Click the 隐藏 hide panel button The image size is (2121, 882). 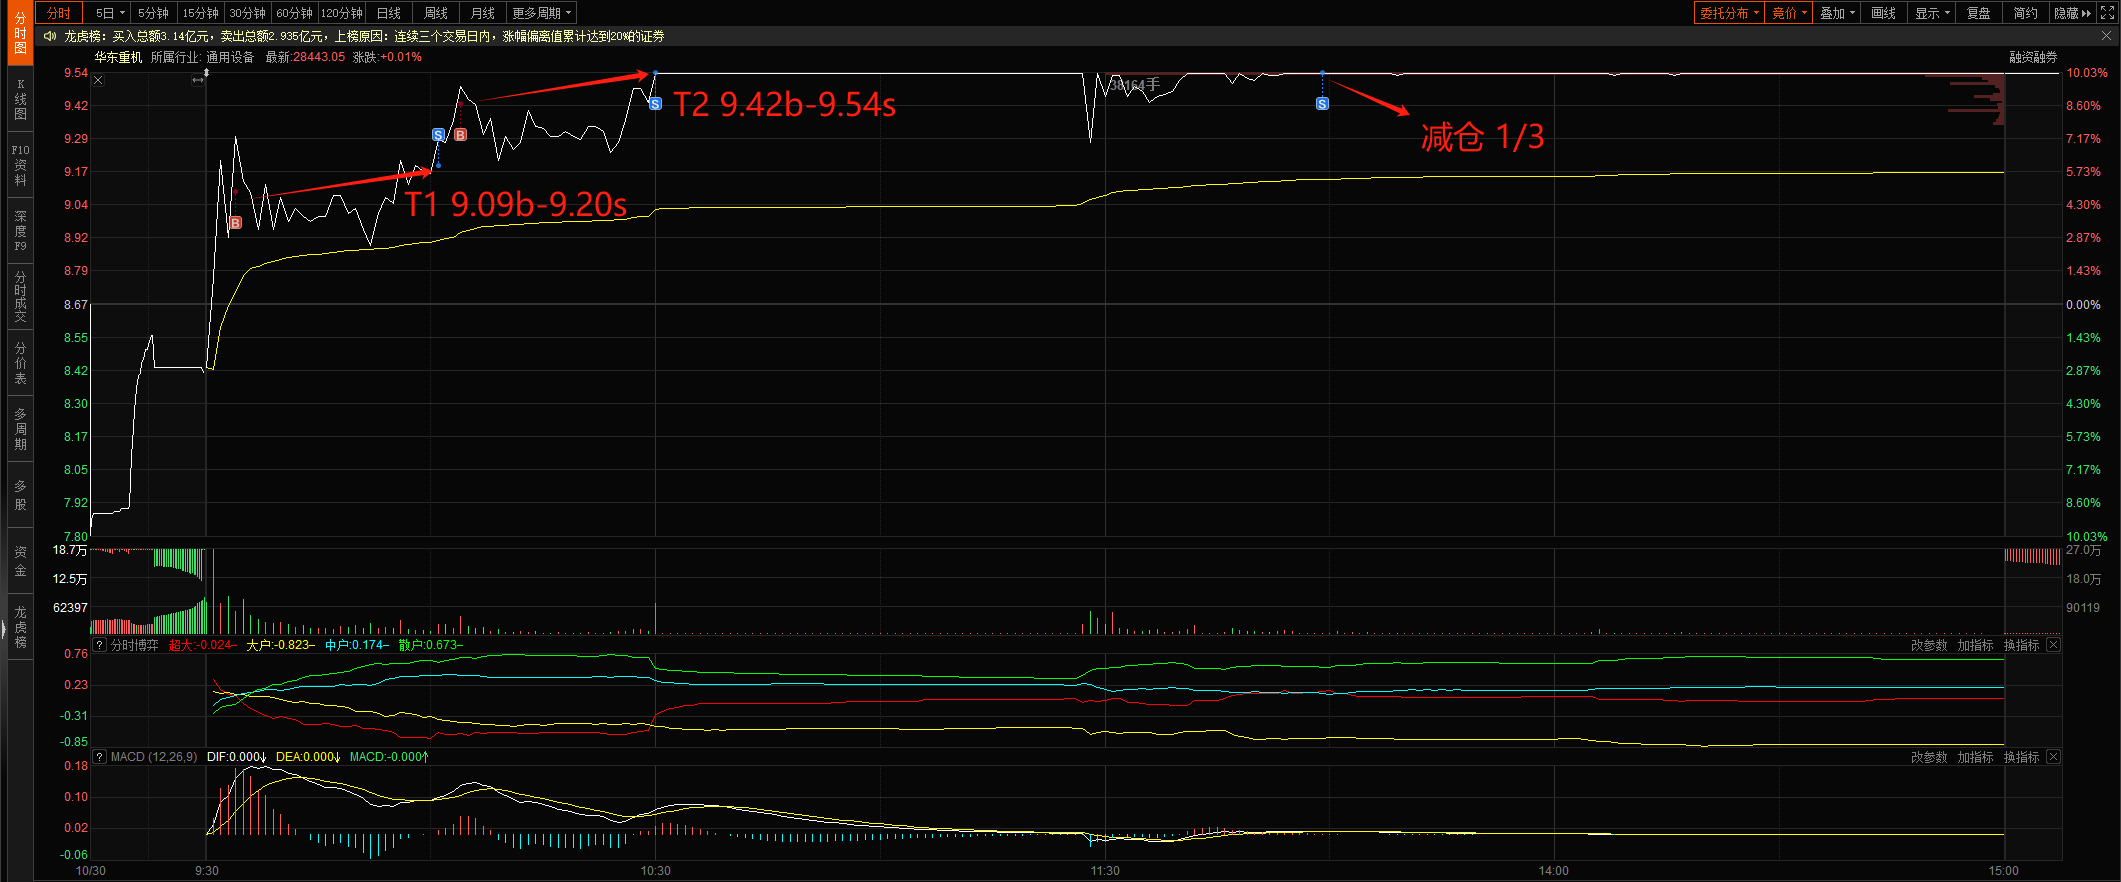pyautogui.click(x=2072, y=13)
